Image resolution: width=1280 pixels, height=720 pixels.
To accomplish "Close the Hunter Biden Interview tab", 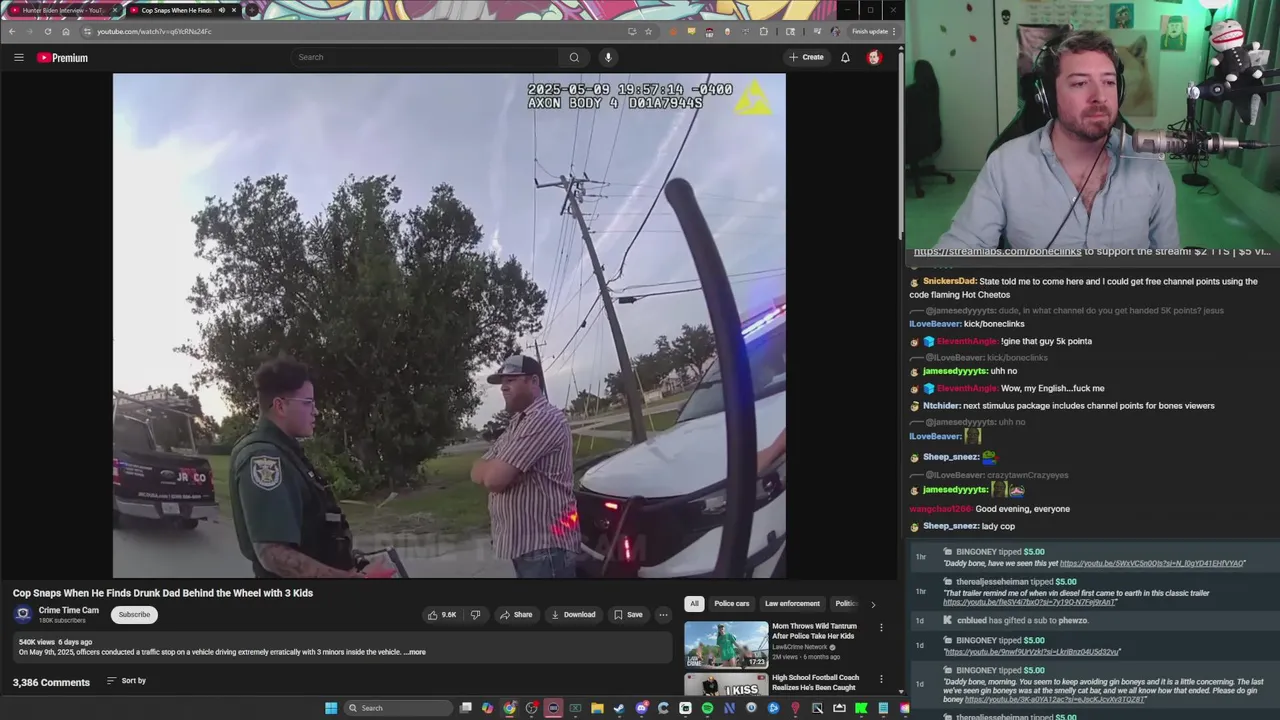I will [115, 10].
